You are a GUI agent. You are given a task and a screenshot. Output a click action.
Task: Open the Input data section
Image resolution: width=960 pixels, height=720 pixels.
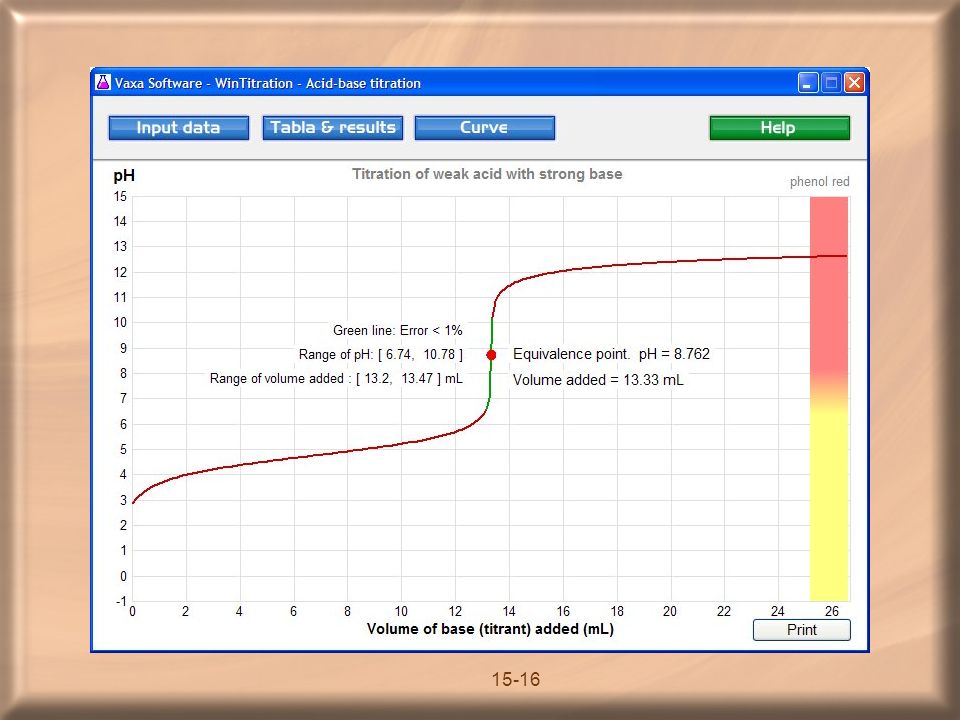179,128
